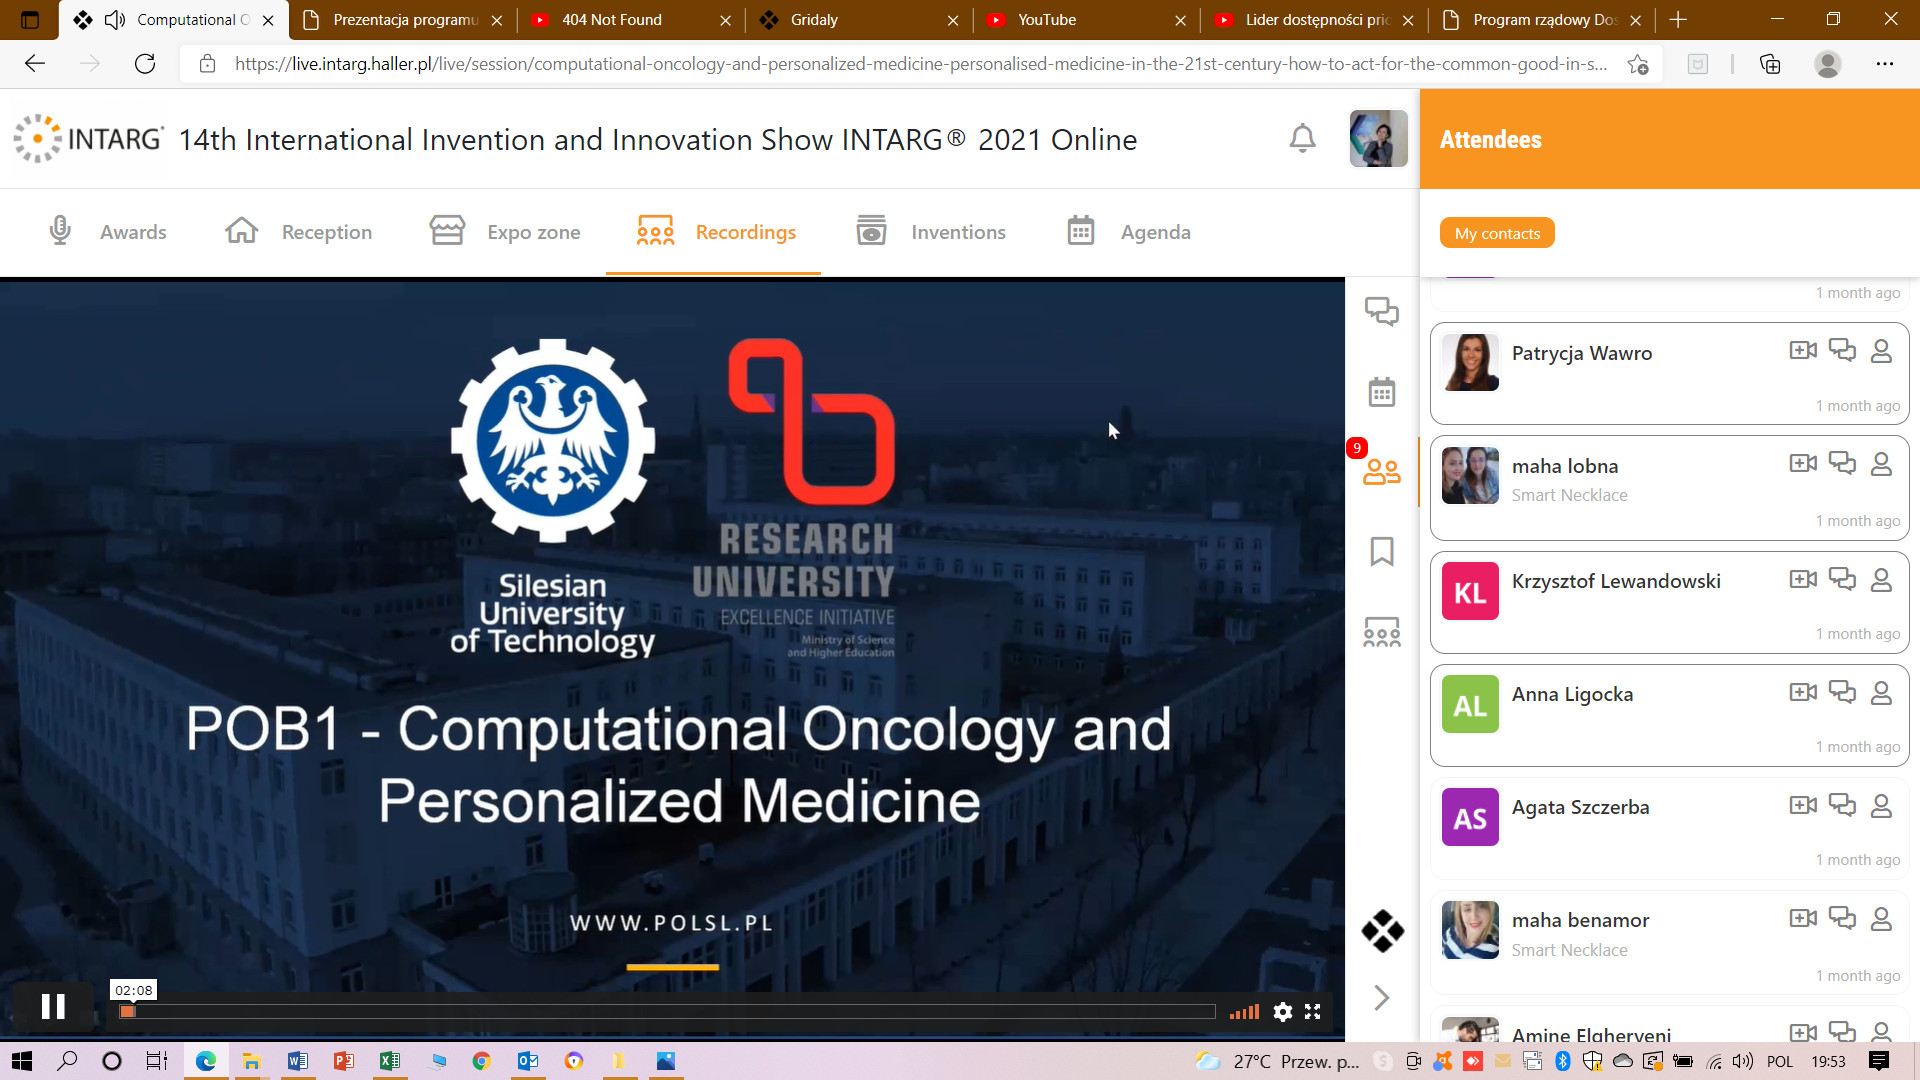Open the sessions grid sidebar icon
This screenshot has width=1920, height=1080.
pos(1382,632)
